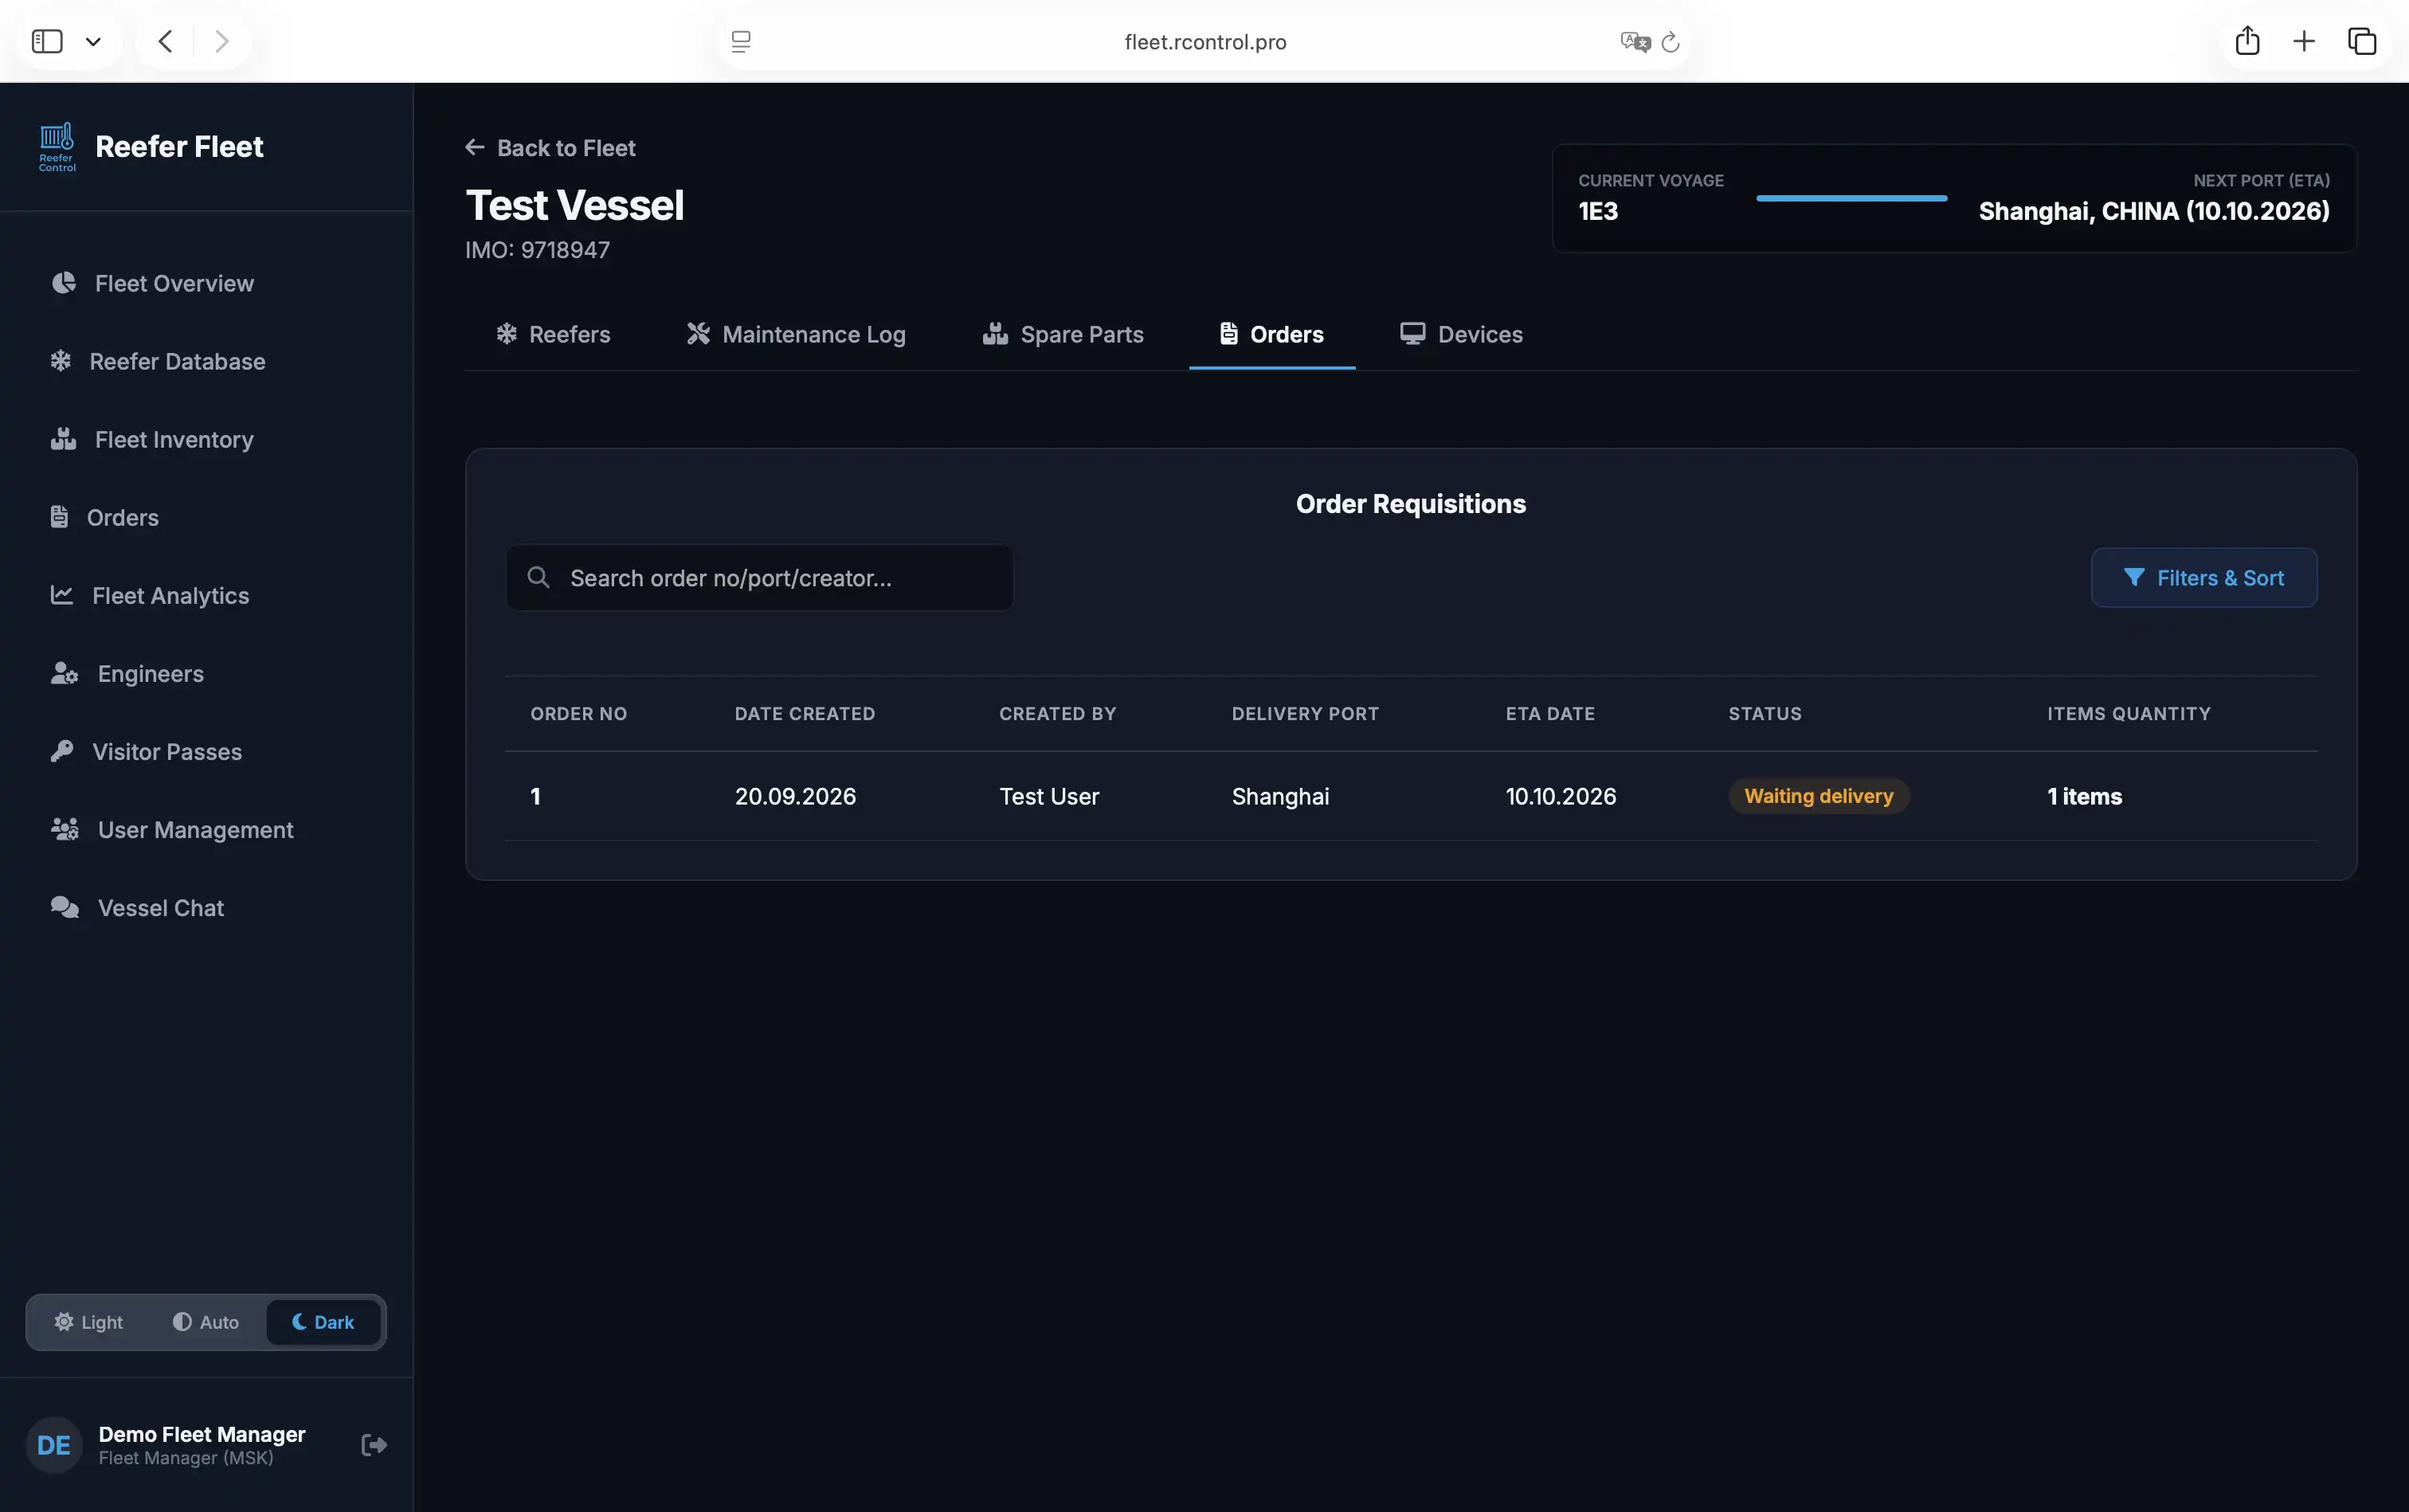
Task: Switch to the Spare Parts tab
Action: (x=1063, y=334)
